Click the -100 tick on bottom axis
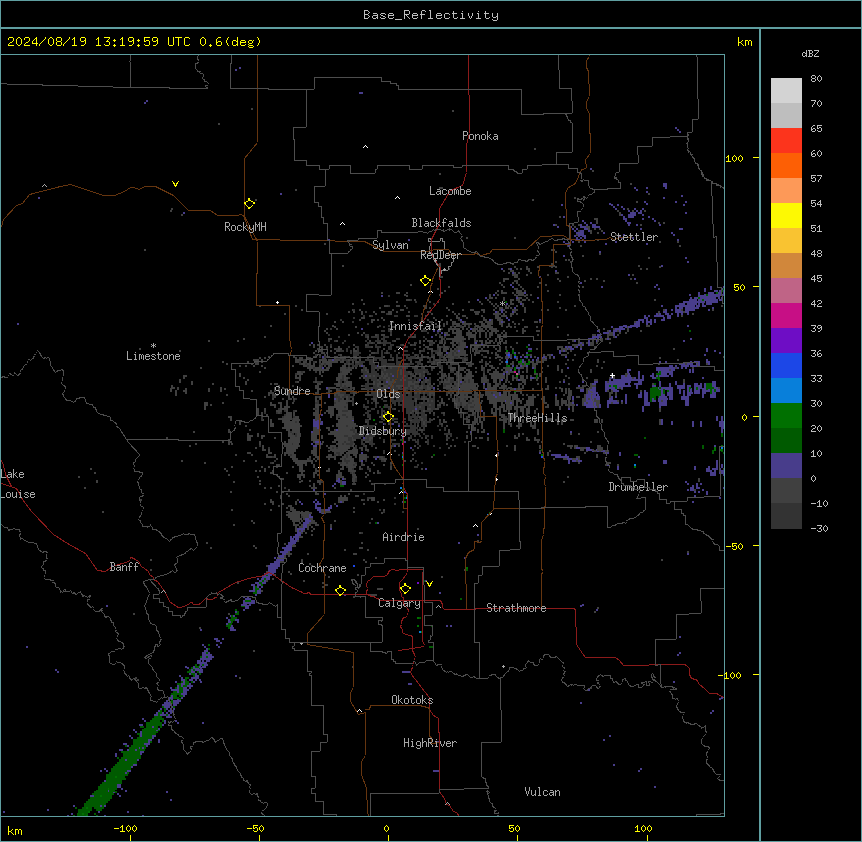 pos(125,828)
